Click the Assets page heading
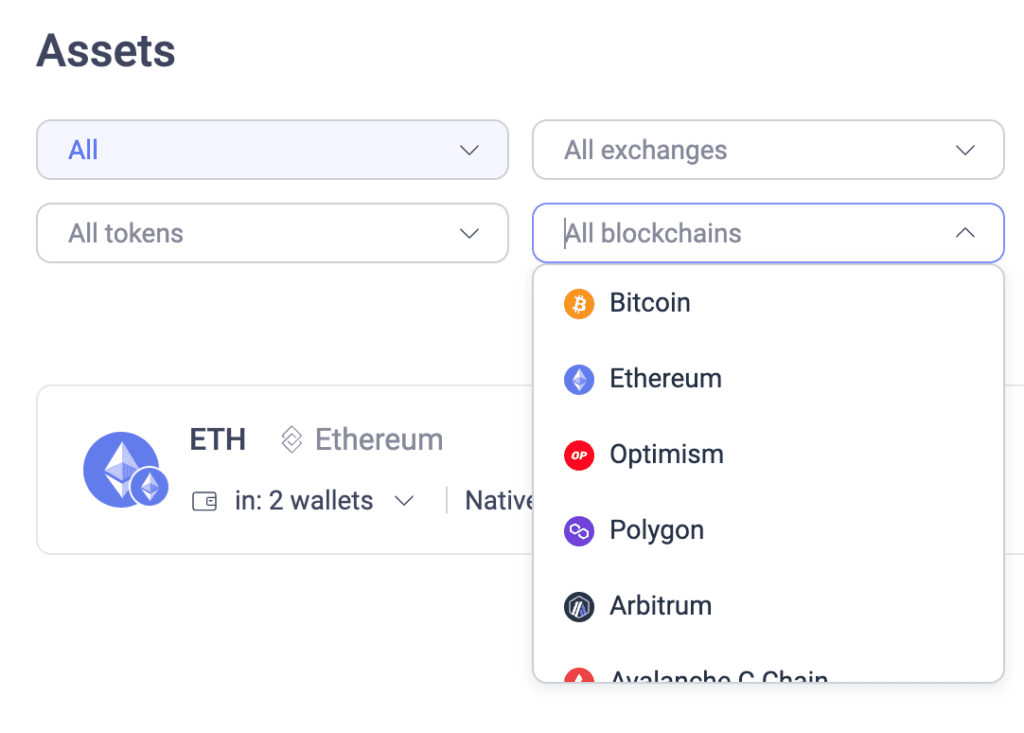This screenshot has height=733, width=1024. [105, 50]
